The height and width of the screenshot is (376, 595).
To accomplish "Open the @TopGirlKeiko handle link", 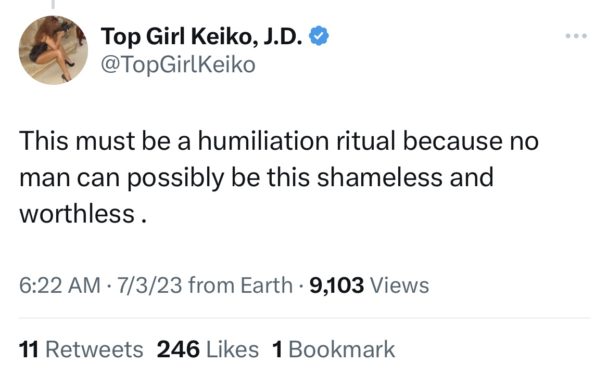I will (178, 65).
